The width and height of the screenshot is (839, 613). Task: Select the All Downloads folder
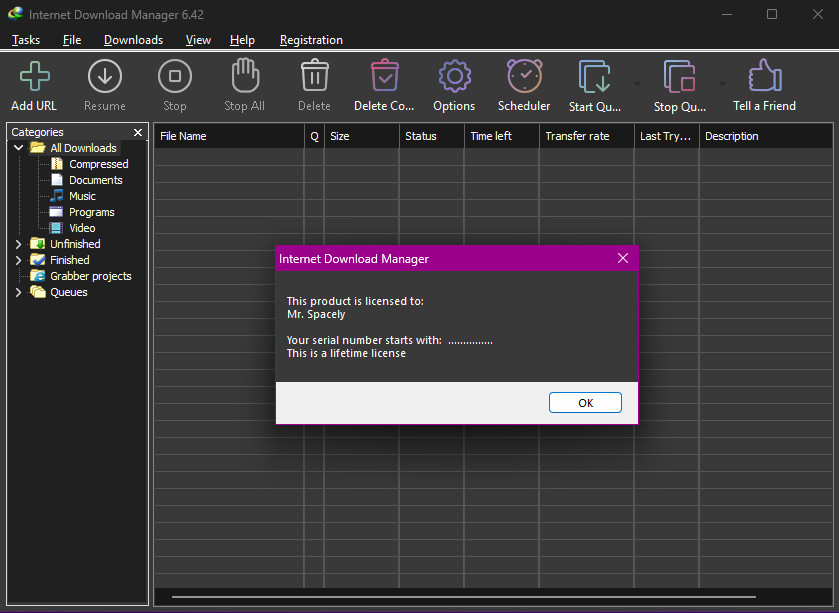click(x=83, y=148)
